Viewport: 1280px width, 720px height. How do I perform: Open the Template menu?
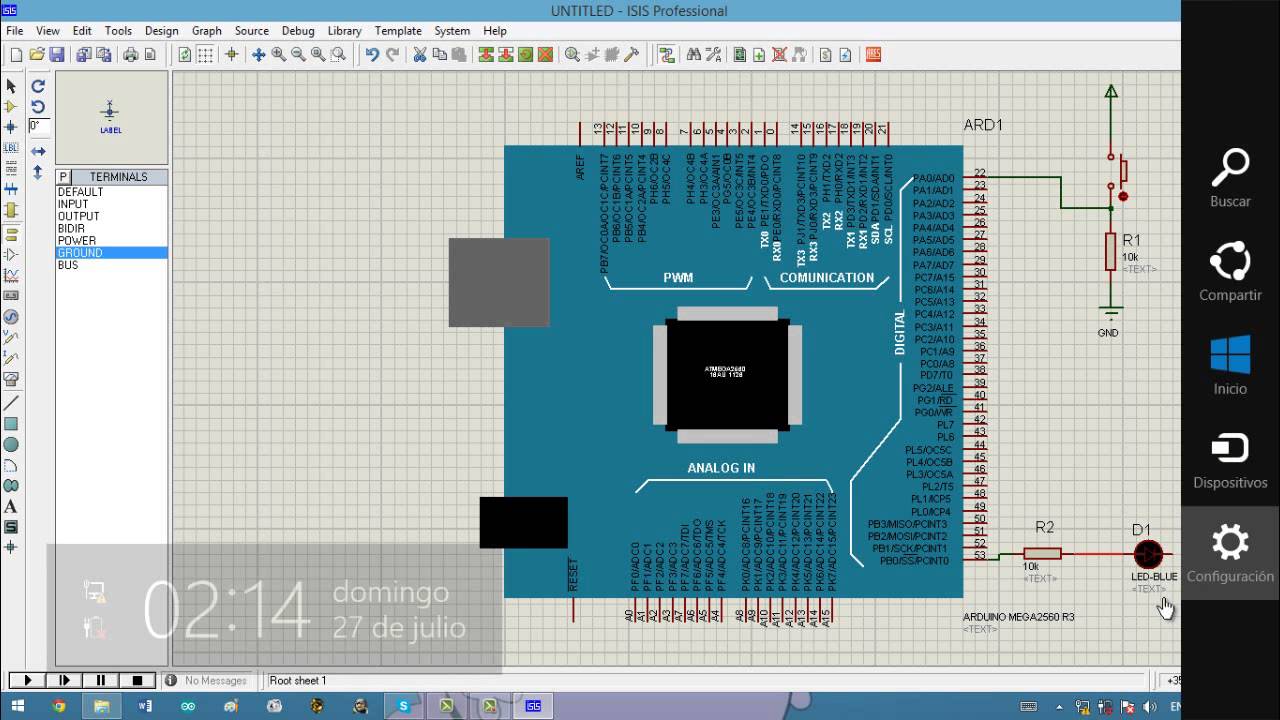pos(398,31)
